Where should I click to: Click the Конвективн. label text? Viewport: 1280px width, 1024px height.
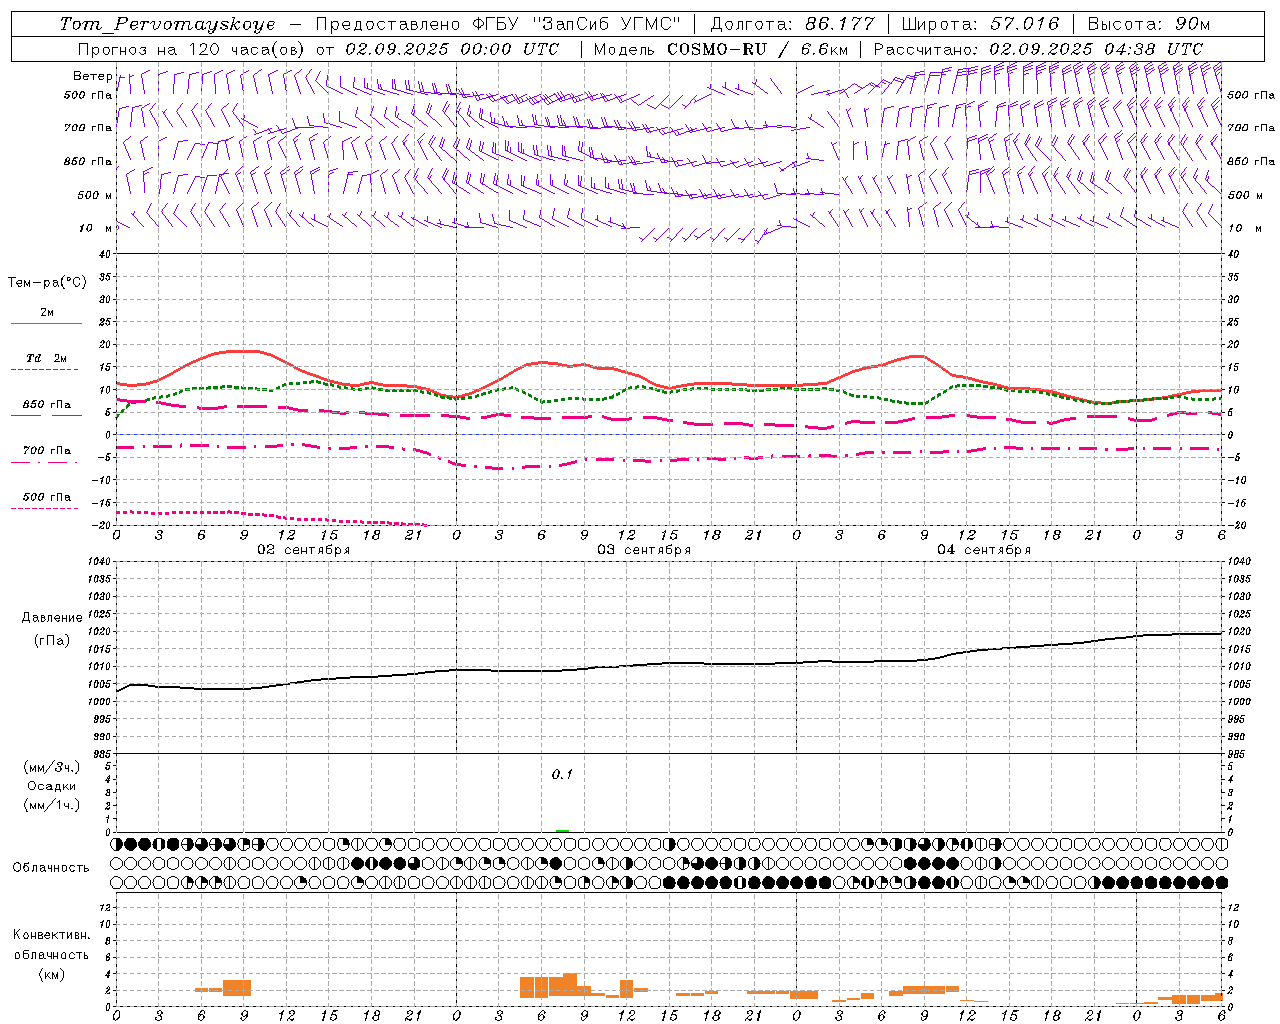click(51, 935)
